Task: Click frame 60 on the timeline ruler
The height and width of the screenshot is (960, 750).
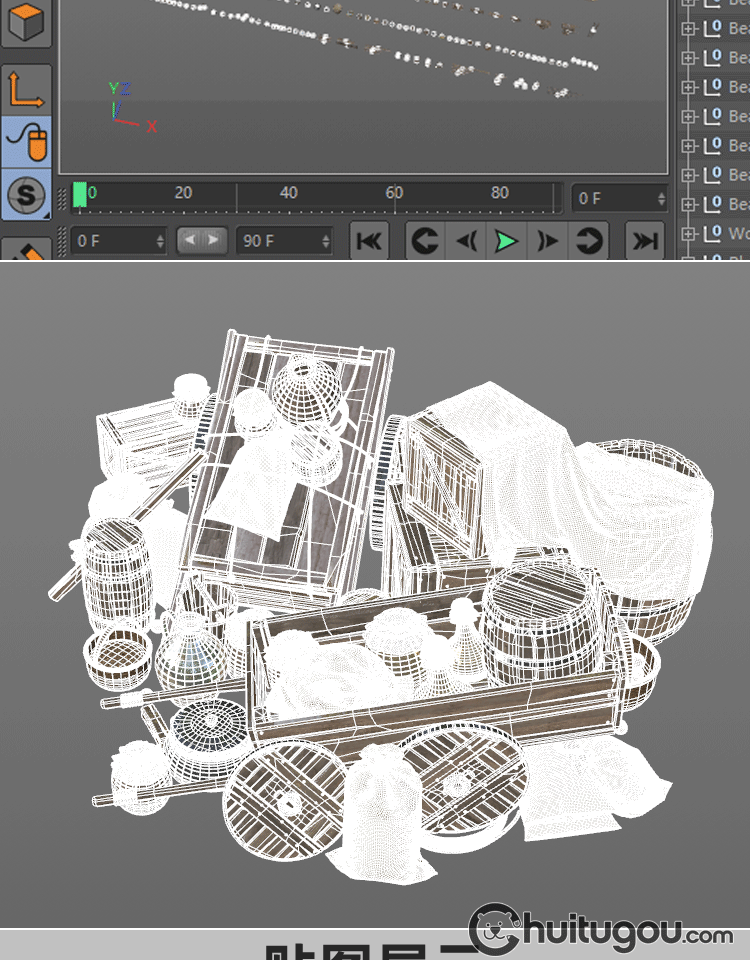Action: (394, 195)
